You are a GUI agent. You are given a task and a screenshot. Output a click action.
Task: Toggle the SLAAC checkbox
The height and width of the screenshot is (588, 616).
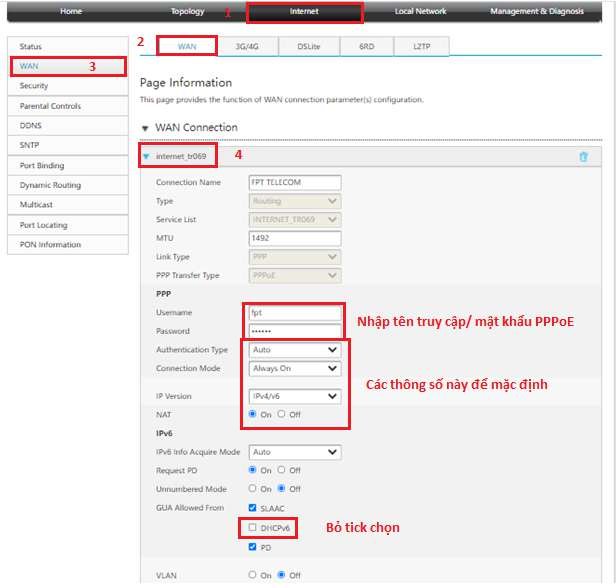pyautogui.click(x=253, y=508)
